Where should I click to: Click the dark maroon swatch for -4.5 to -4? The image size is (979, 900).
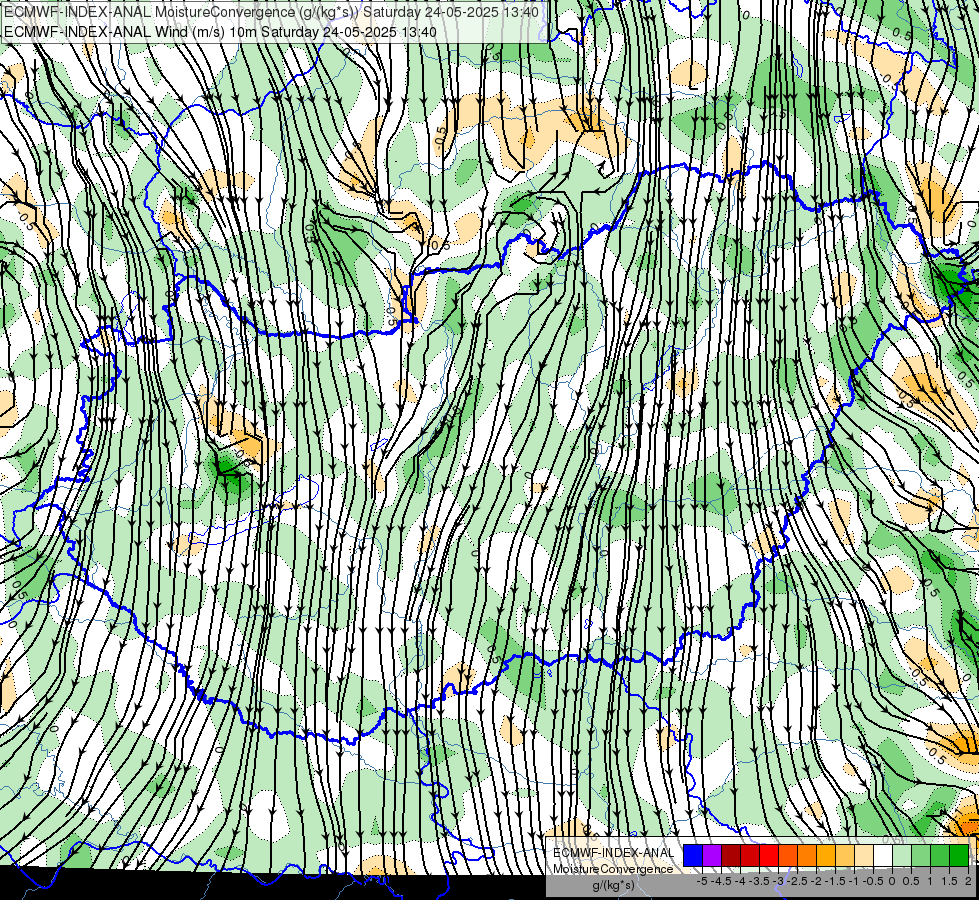tap(731, 855)
